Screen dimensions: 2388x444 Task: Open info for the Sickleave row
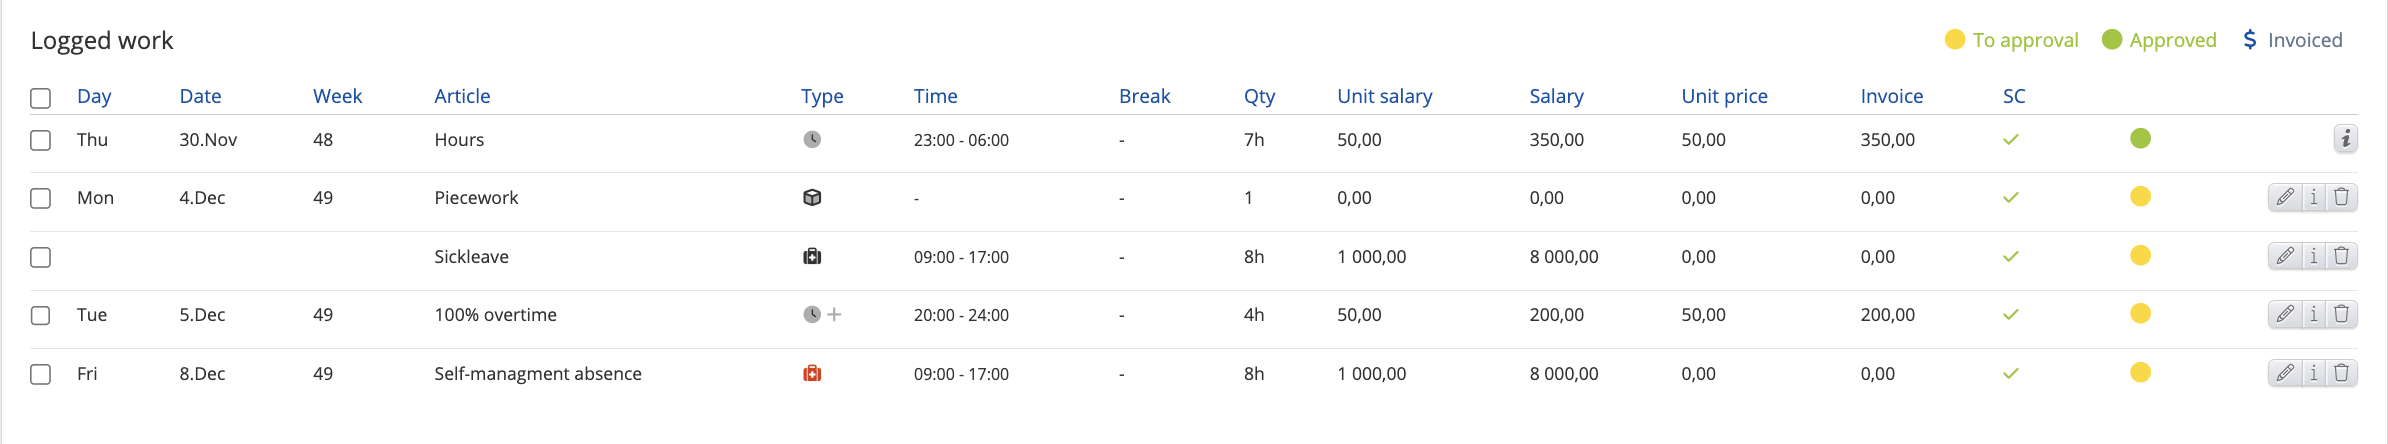coord(2314,256)
